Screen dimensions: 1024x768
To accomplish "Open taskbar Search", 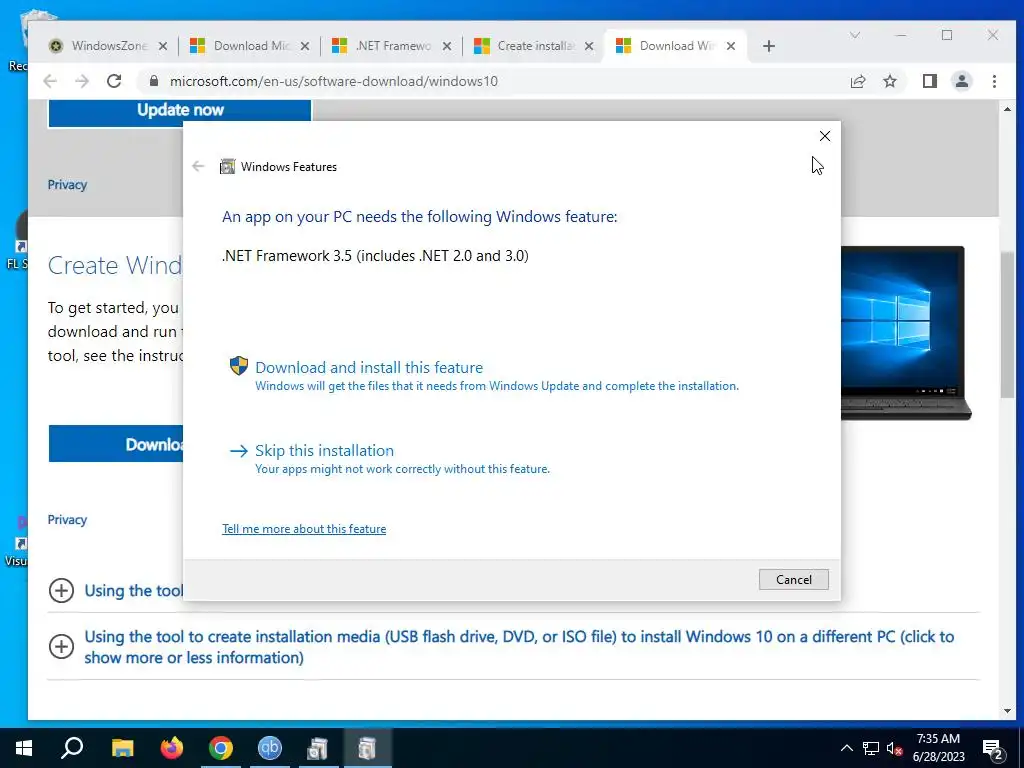I will [72, 748].
